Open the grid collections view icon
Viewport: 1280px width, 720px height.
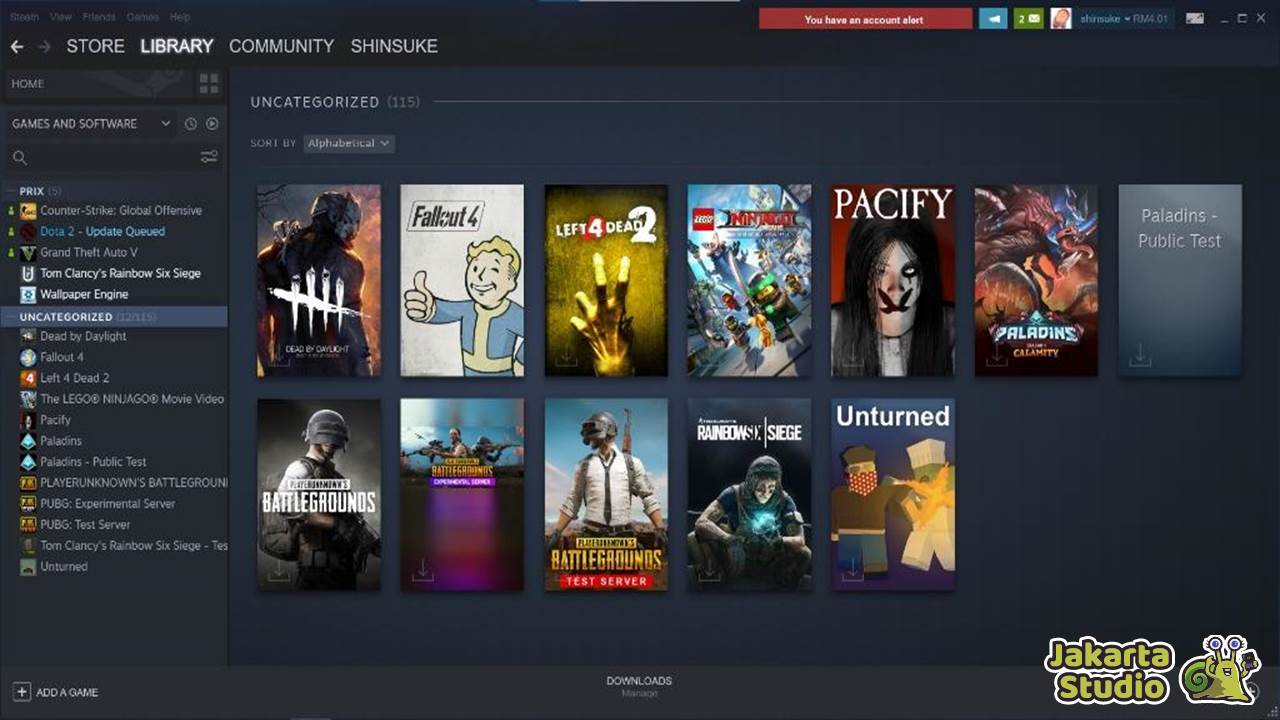pos(208,84)
